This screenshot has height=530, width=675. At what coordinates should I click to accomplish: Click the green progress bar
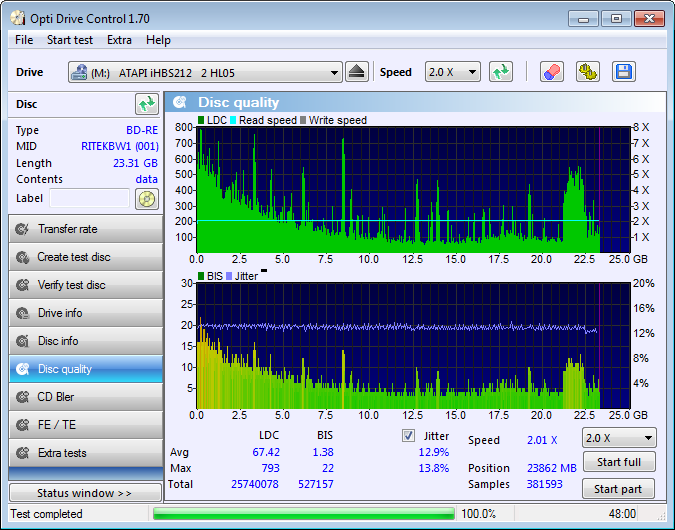tap(303, 514)
